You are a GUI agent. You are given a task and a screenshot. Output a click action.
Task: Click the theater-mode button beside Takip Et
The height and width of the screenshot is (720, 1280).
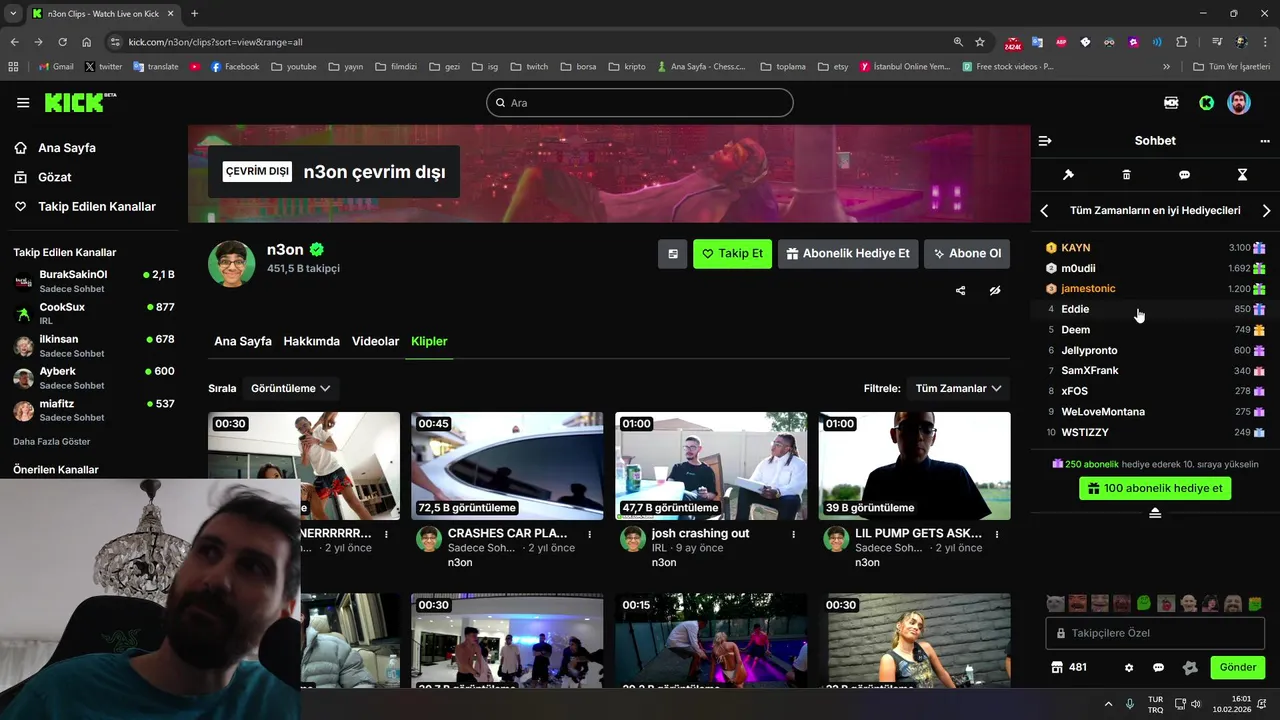point(672,254)
